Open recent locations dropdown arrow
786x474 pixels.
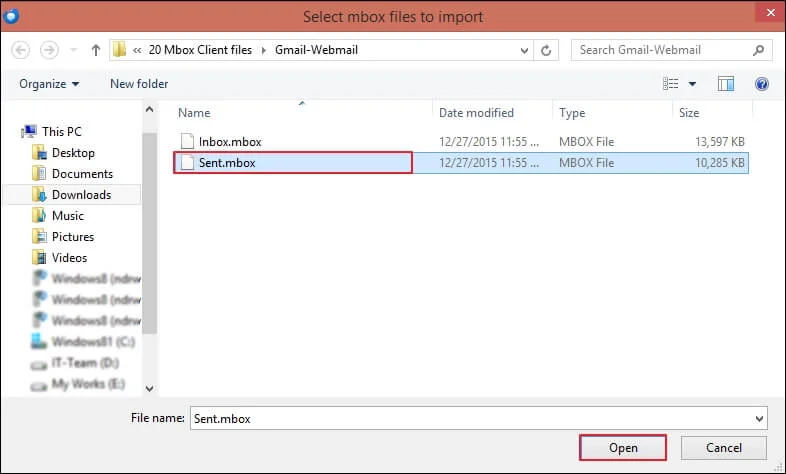pos(73,50)
